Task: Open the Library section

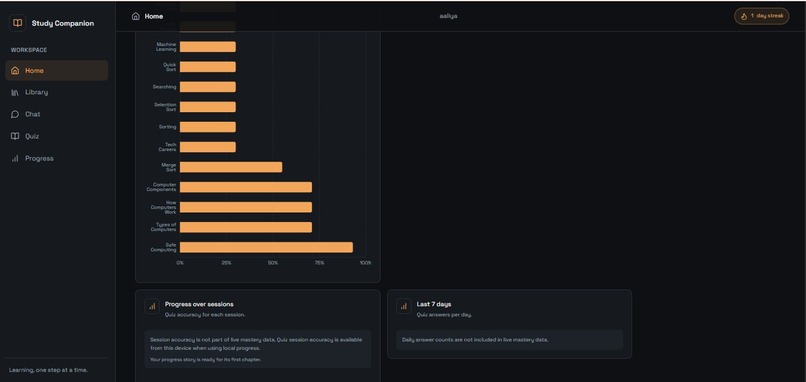Action: tap(57, 93)
